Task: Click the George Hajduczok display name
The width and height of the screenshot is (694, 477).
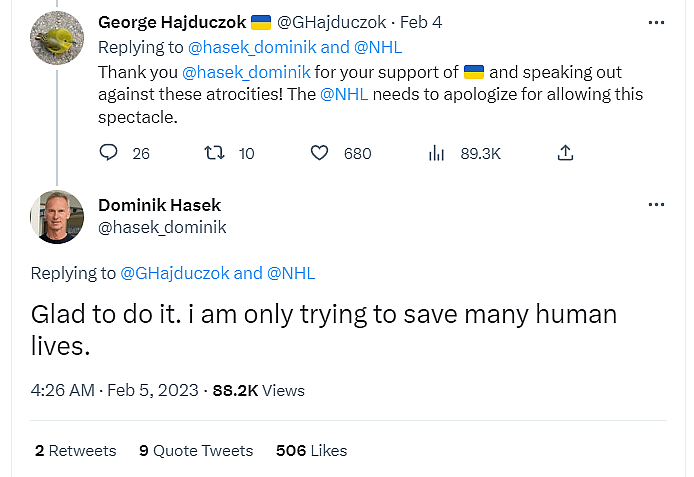Action: tap(171, 21)
